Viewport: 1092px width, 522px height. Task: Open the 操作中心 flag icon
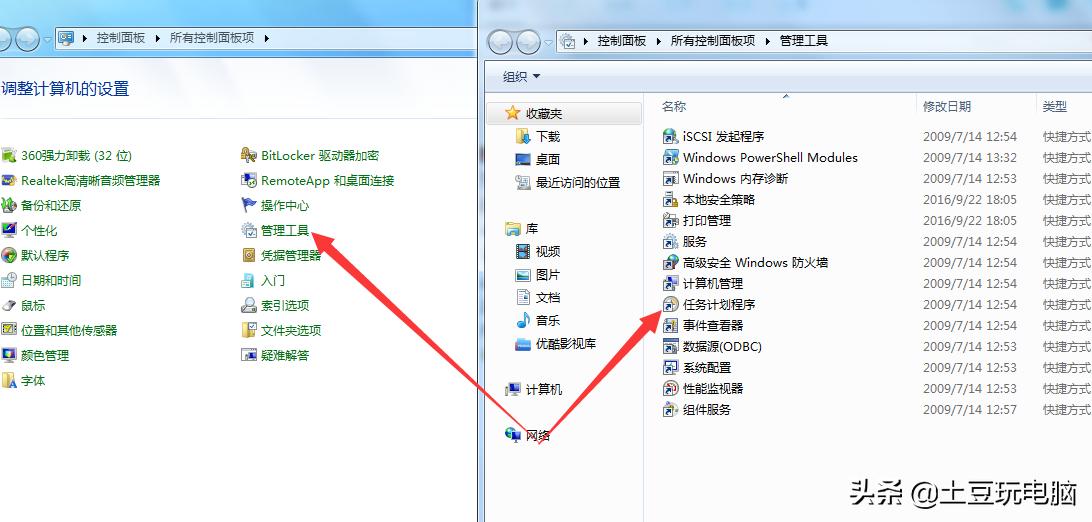click(x=249, y=205)
